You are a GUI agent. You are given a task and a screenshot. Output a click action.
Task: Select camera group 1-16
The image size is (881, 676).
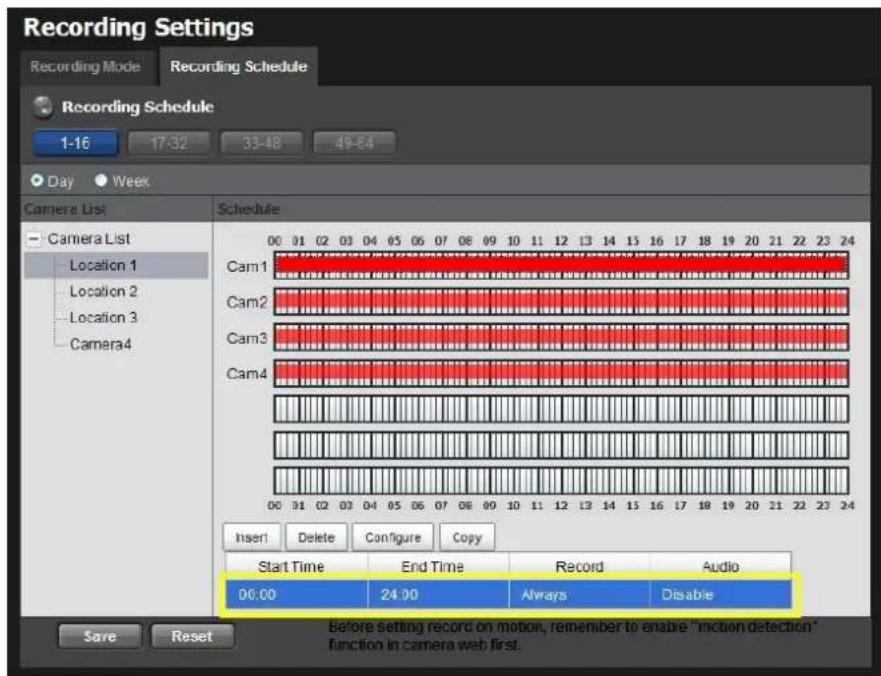pos(76,143)
